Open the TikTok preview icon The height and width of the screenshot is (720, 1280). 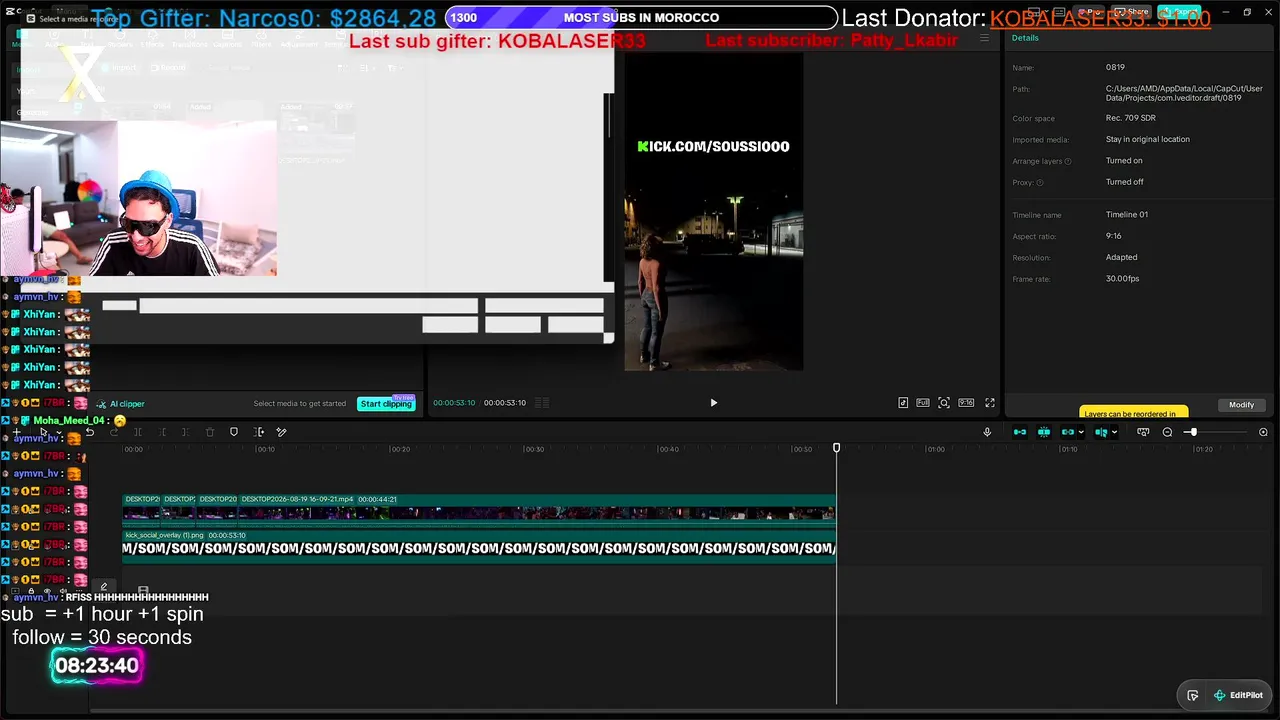(x=903, y=403)
